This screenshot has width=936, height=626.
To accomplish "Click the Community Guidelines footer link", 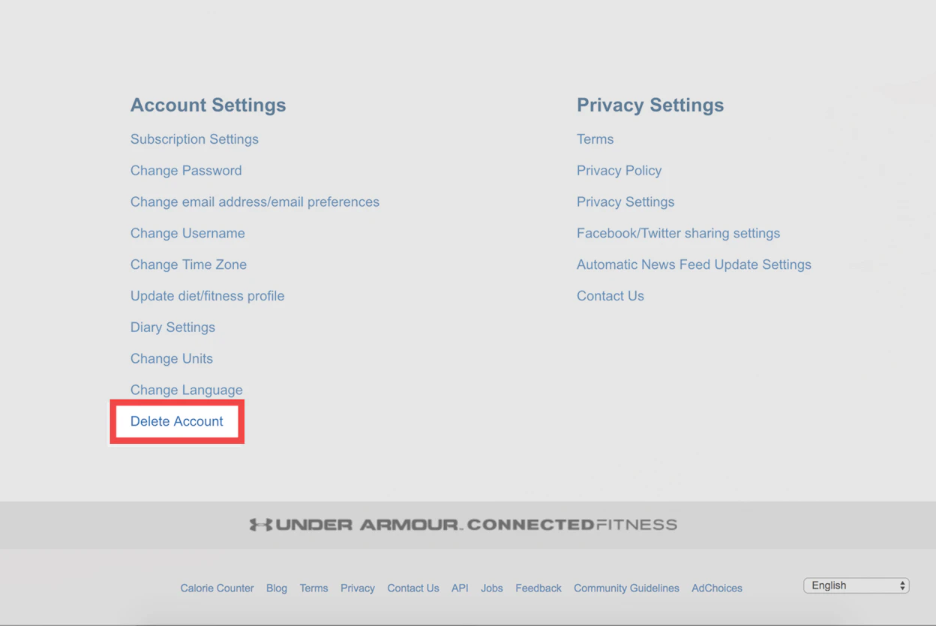I will 626,588.
